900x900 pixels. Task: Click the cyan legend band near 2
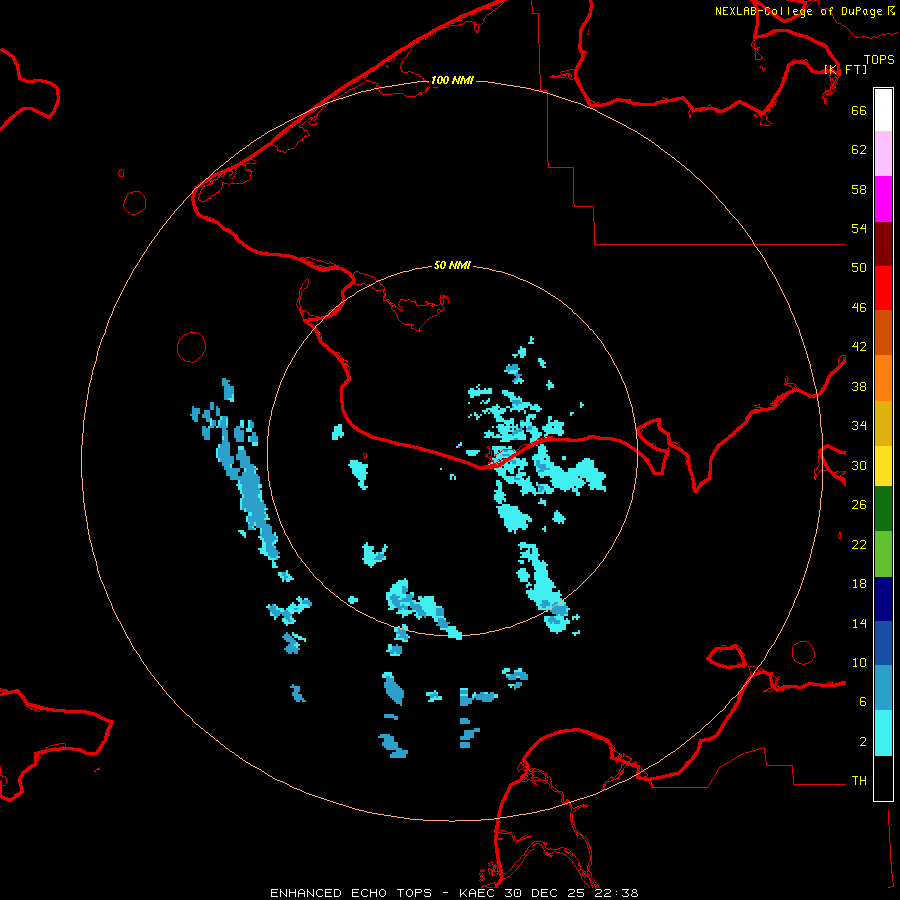pyautogui.click(x=883, y=733)
